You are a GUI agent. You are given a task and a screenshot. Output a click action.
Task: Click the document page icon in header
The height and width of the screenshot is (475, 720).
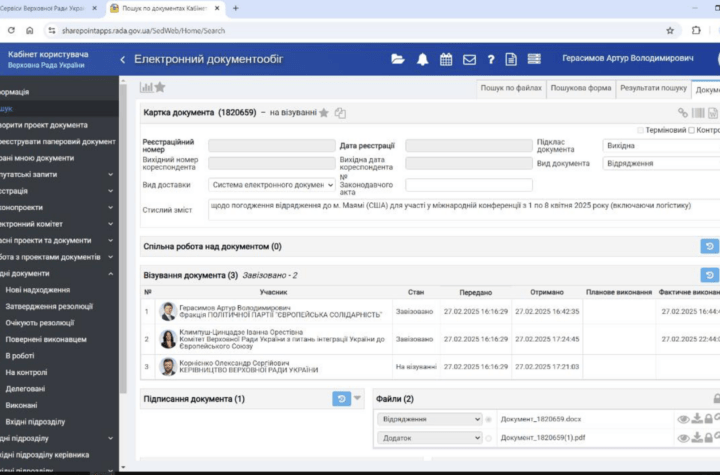click(x=511, y=59)
